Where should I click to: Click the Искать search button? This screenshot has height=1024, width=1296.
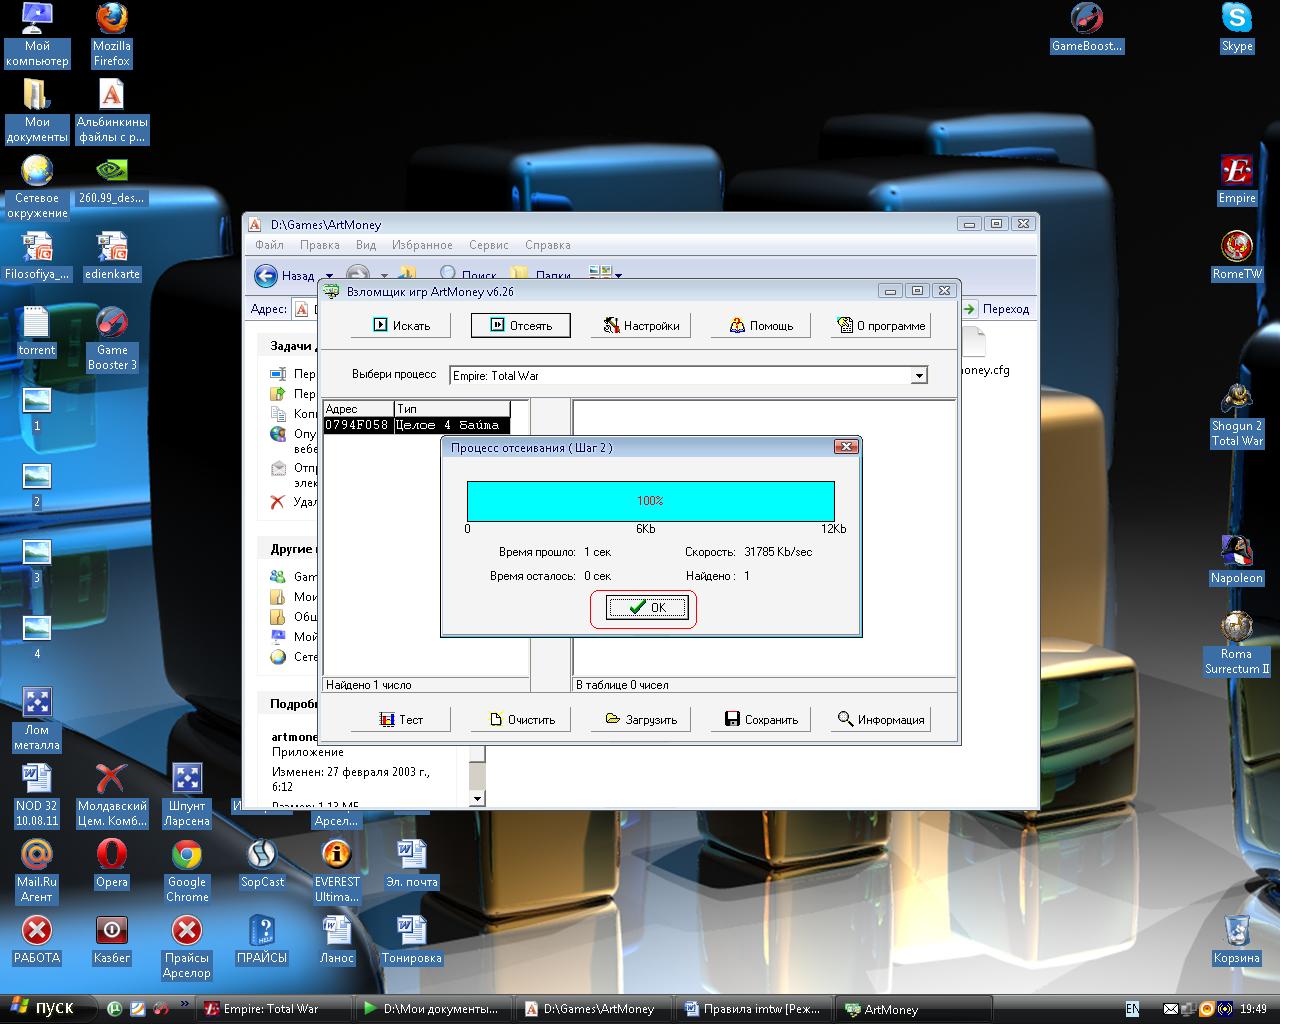tap(401, 325)
